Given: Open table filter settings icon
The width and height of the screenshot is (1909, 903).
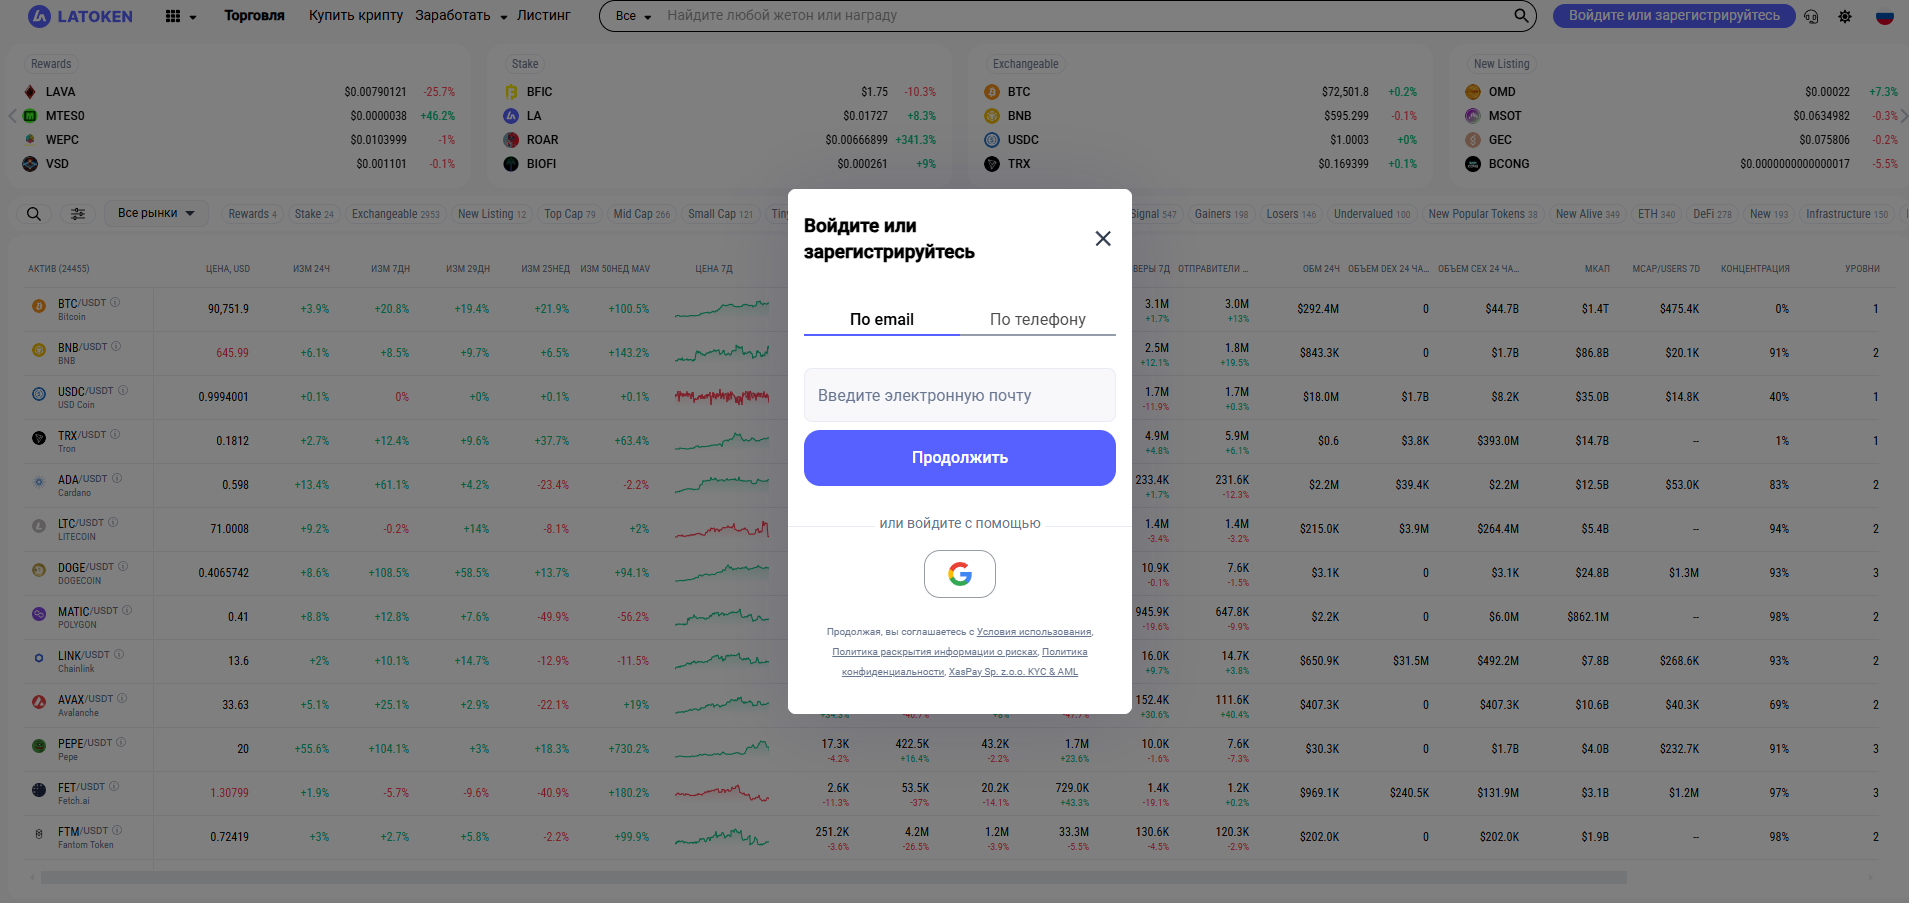Looking at the screenshot, I should (78, 214).
